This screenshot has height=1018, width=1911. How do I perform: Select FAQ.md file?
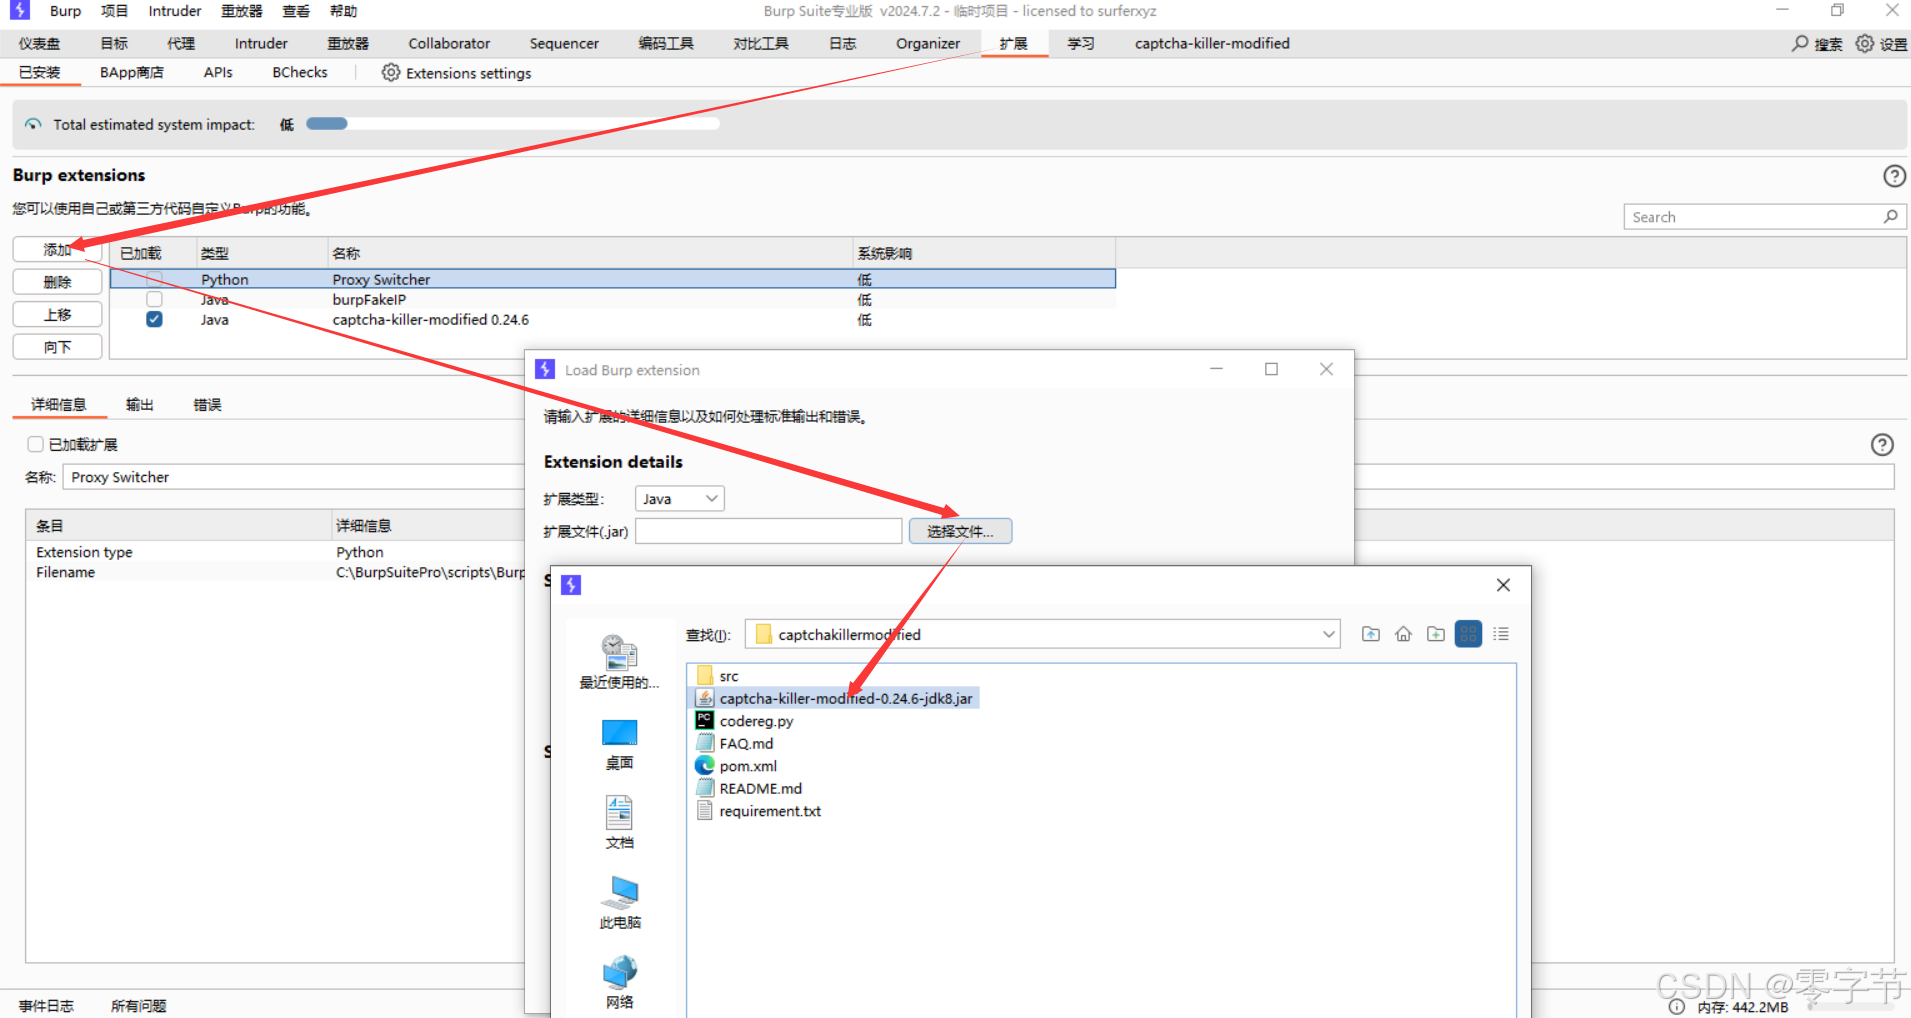point(735,743)
